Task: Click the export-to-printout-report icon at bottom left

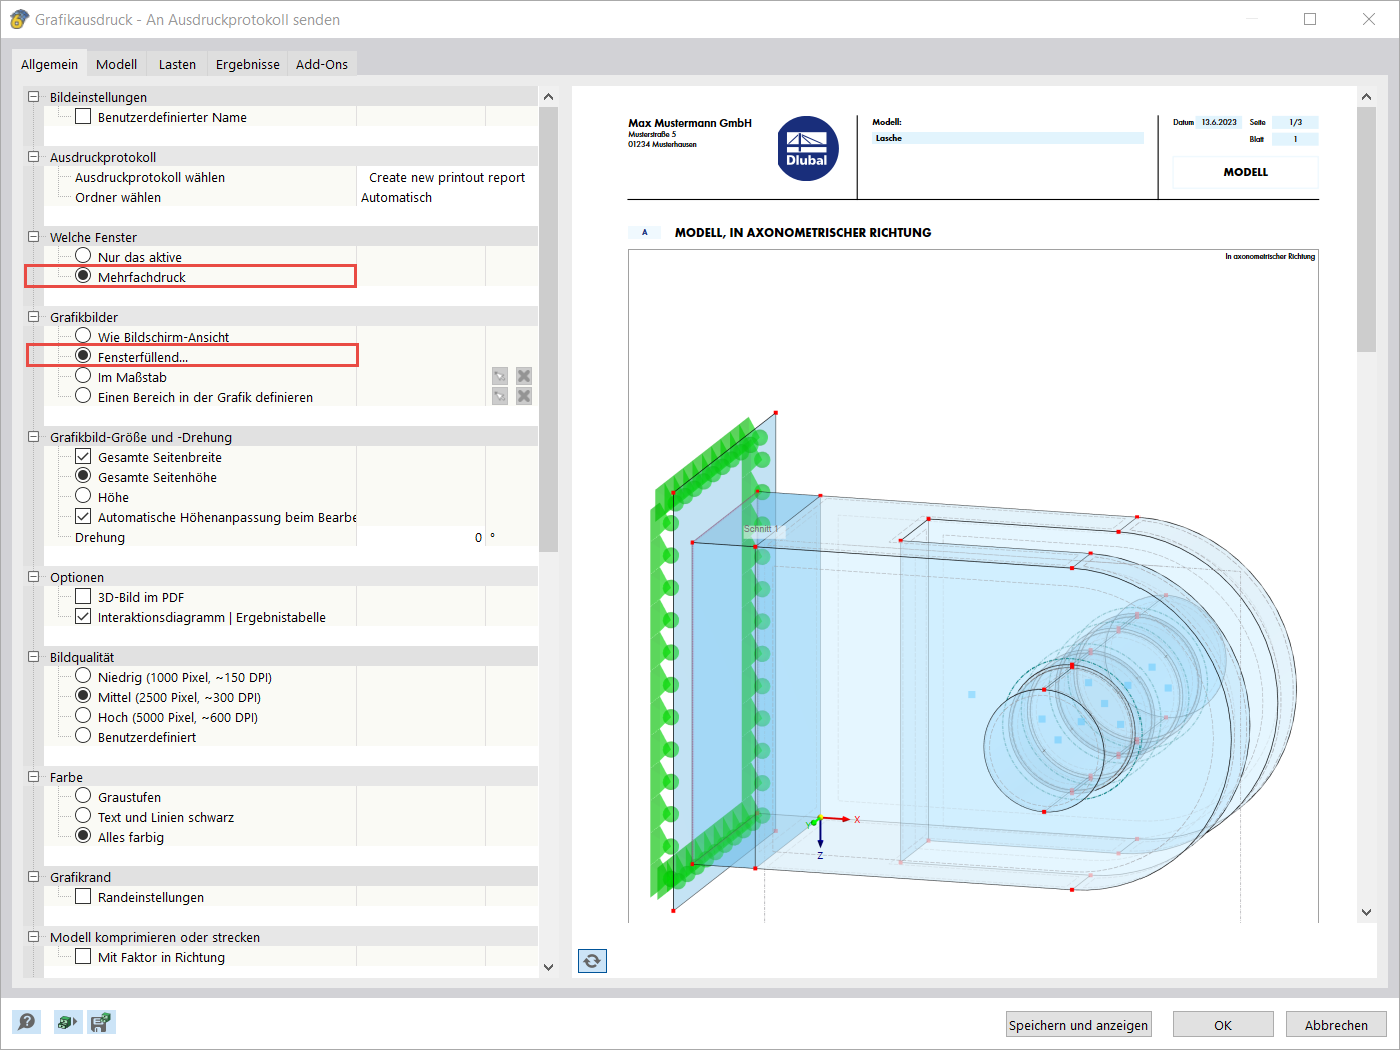Action: coord(67,1022)
